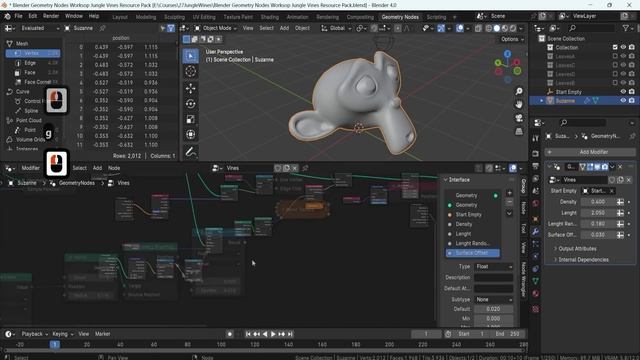Open the viewport Options dropdown
640x360 pixels.
point(512,39)
